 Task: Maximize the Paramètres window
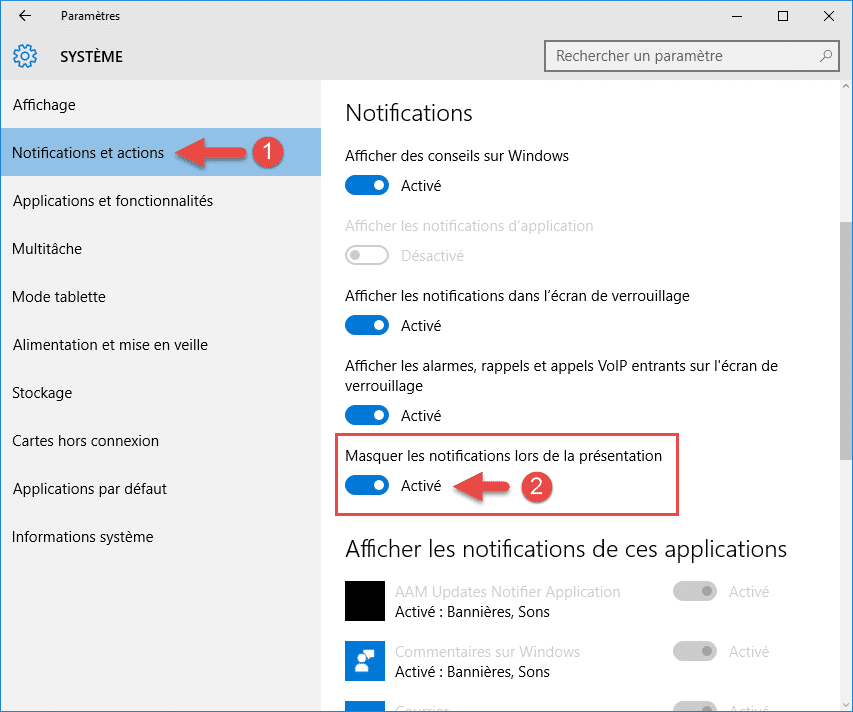click(x=783, y=16)
